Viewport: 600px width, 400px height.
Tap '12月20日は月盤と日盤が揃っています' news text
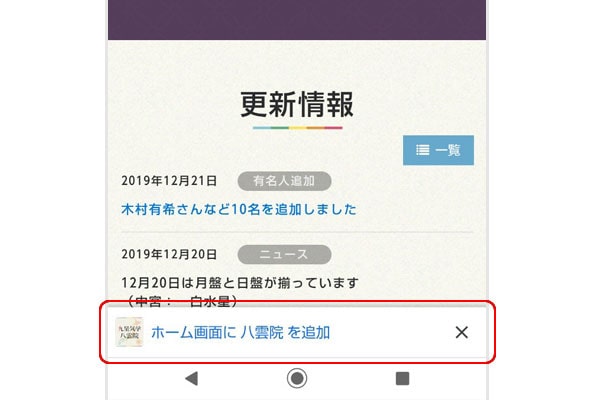[240, 283]
